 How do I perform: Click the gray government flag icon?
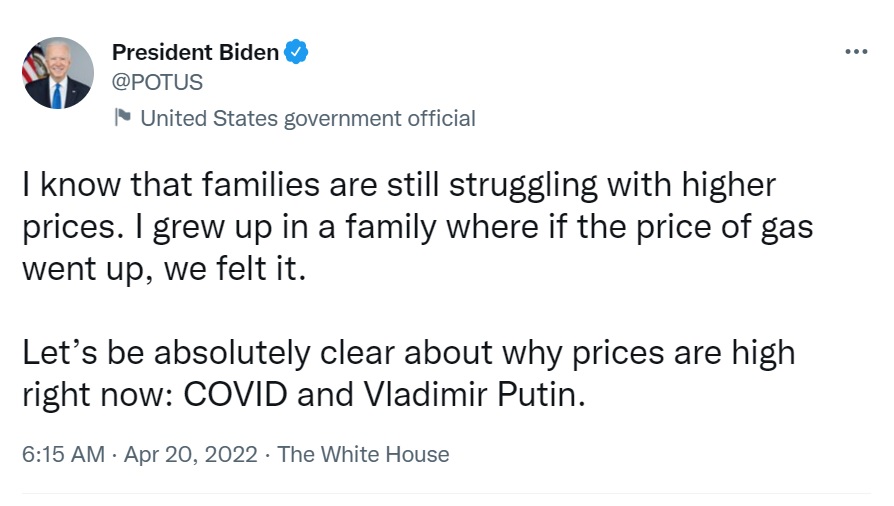[x=123, y=118]
